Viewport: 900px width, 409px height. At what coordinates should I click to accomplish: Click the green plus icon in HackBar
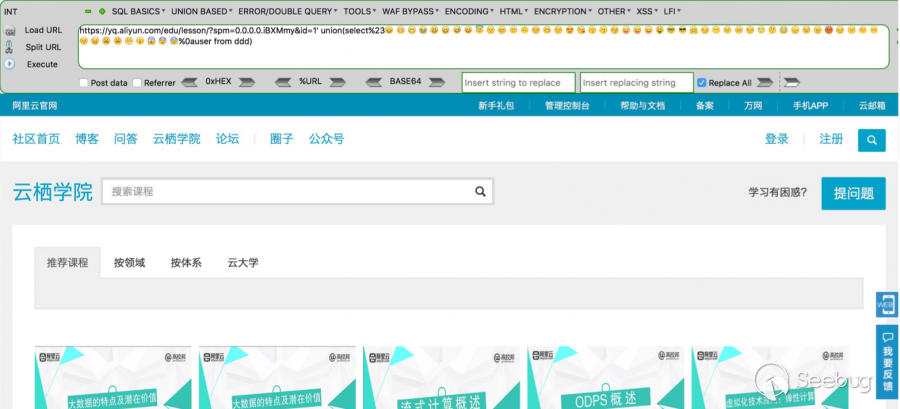tap(102, 11)
